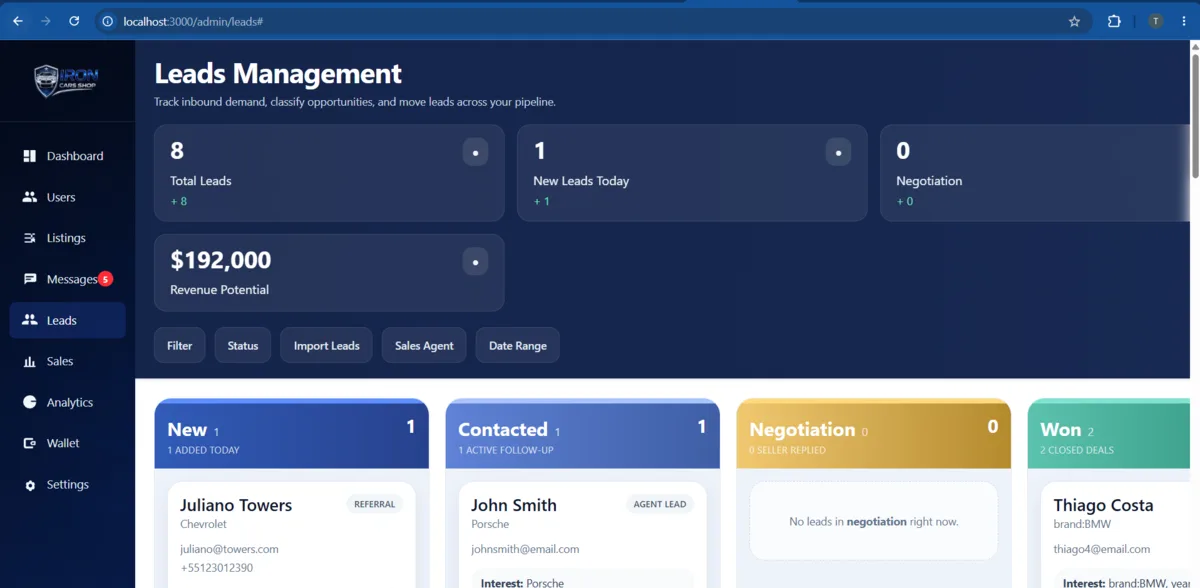Open the browser profile avatar
This screenshot has height=588, width=1200.
(x=1155, y=21)
